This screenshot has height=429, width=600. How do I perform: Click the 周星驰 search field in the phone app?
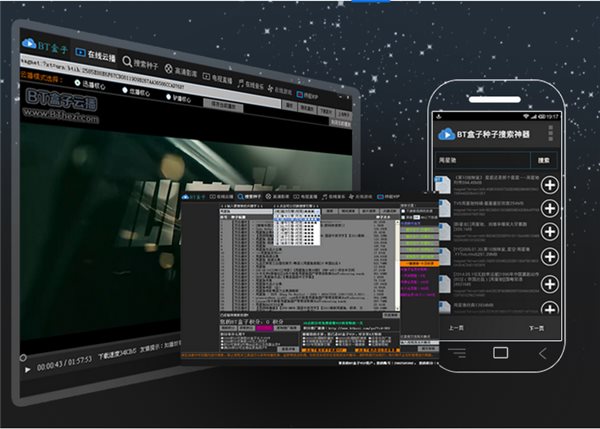(483, 160)
